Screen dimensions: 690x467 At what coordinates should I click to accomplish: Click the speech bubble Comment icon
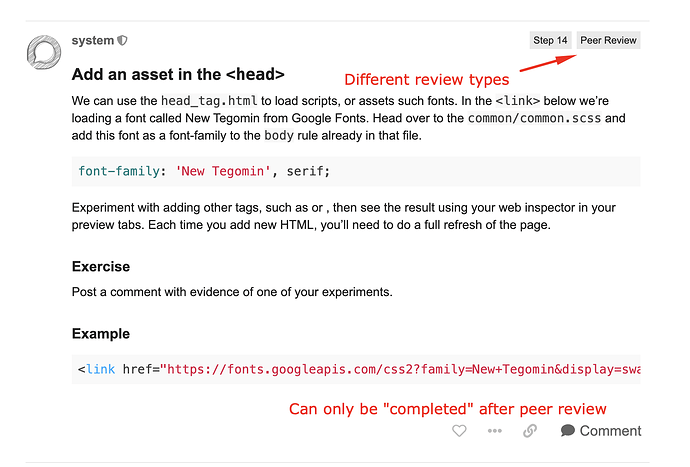pos(568,430)
